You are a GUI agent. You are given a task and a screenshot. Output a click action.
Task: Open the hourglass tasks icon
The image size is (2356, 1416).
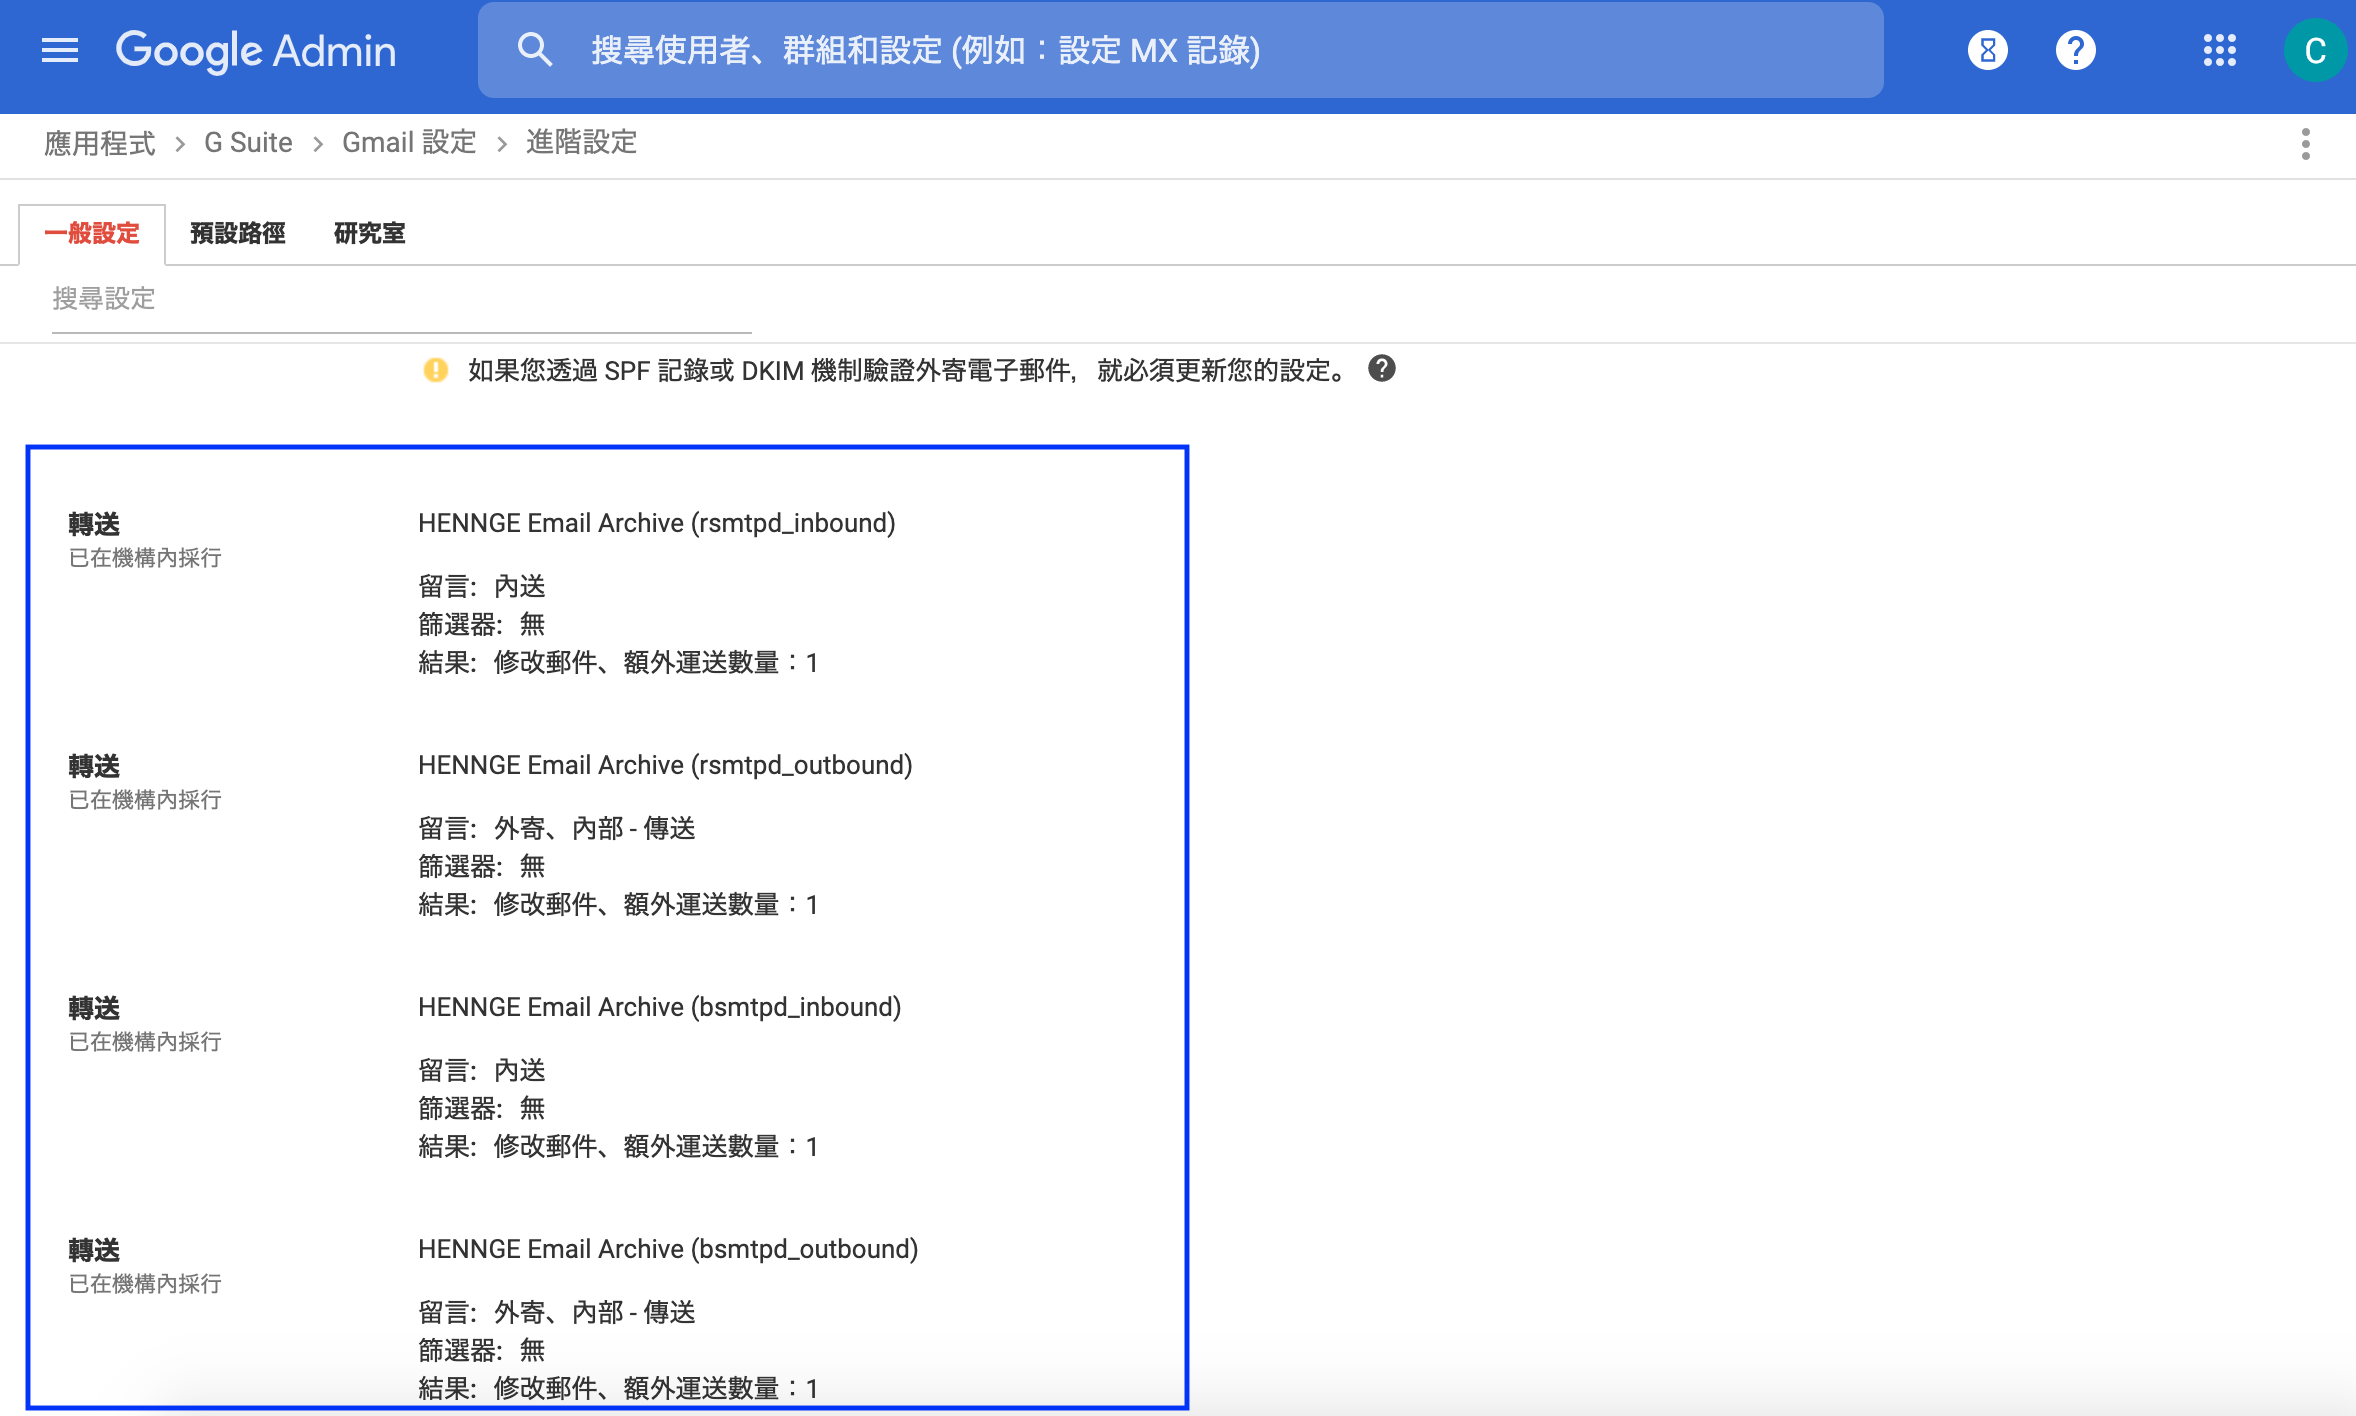[1987, 50]
